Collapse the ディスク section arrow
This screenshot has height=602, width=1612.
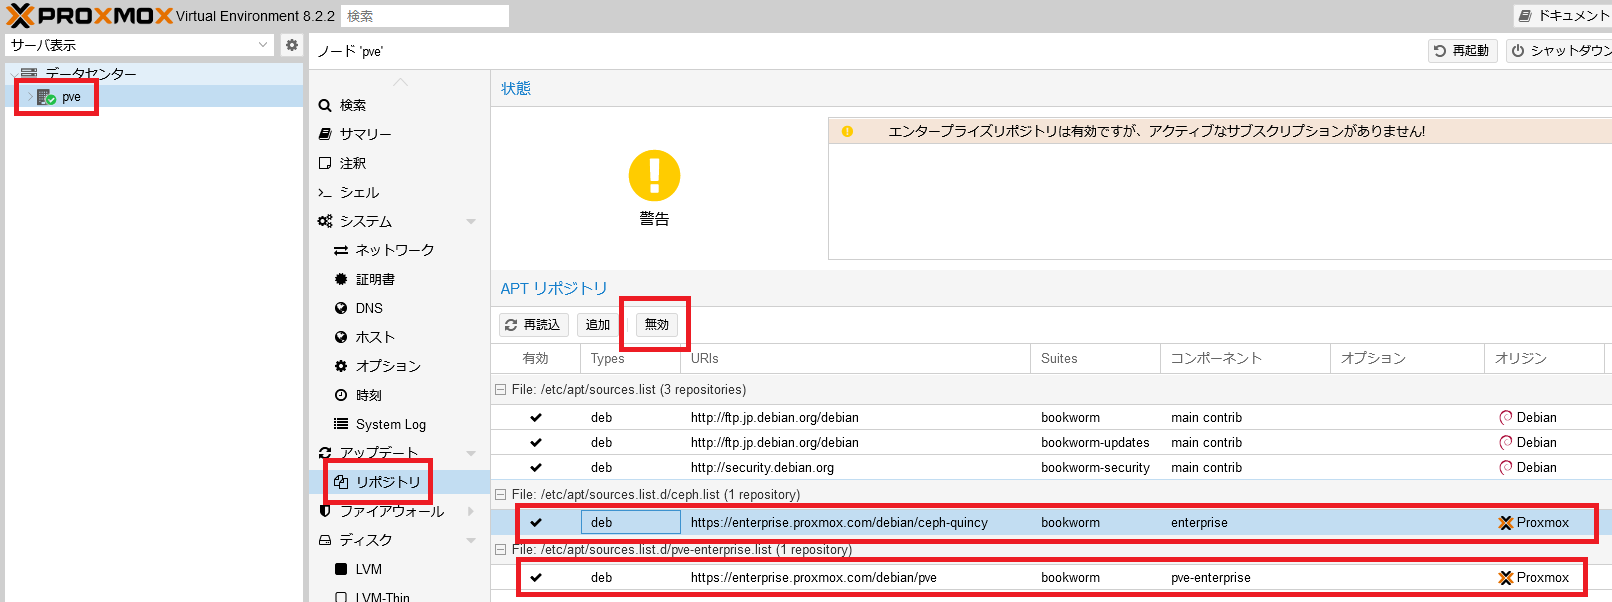click(x=471, y=541)
